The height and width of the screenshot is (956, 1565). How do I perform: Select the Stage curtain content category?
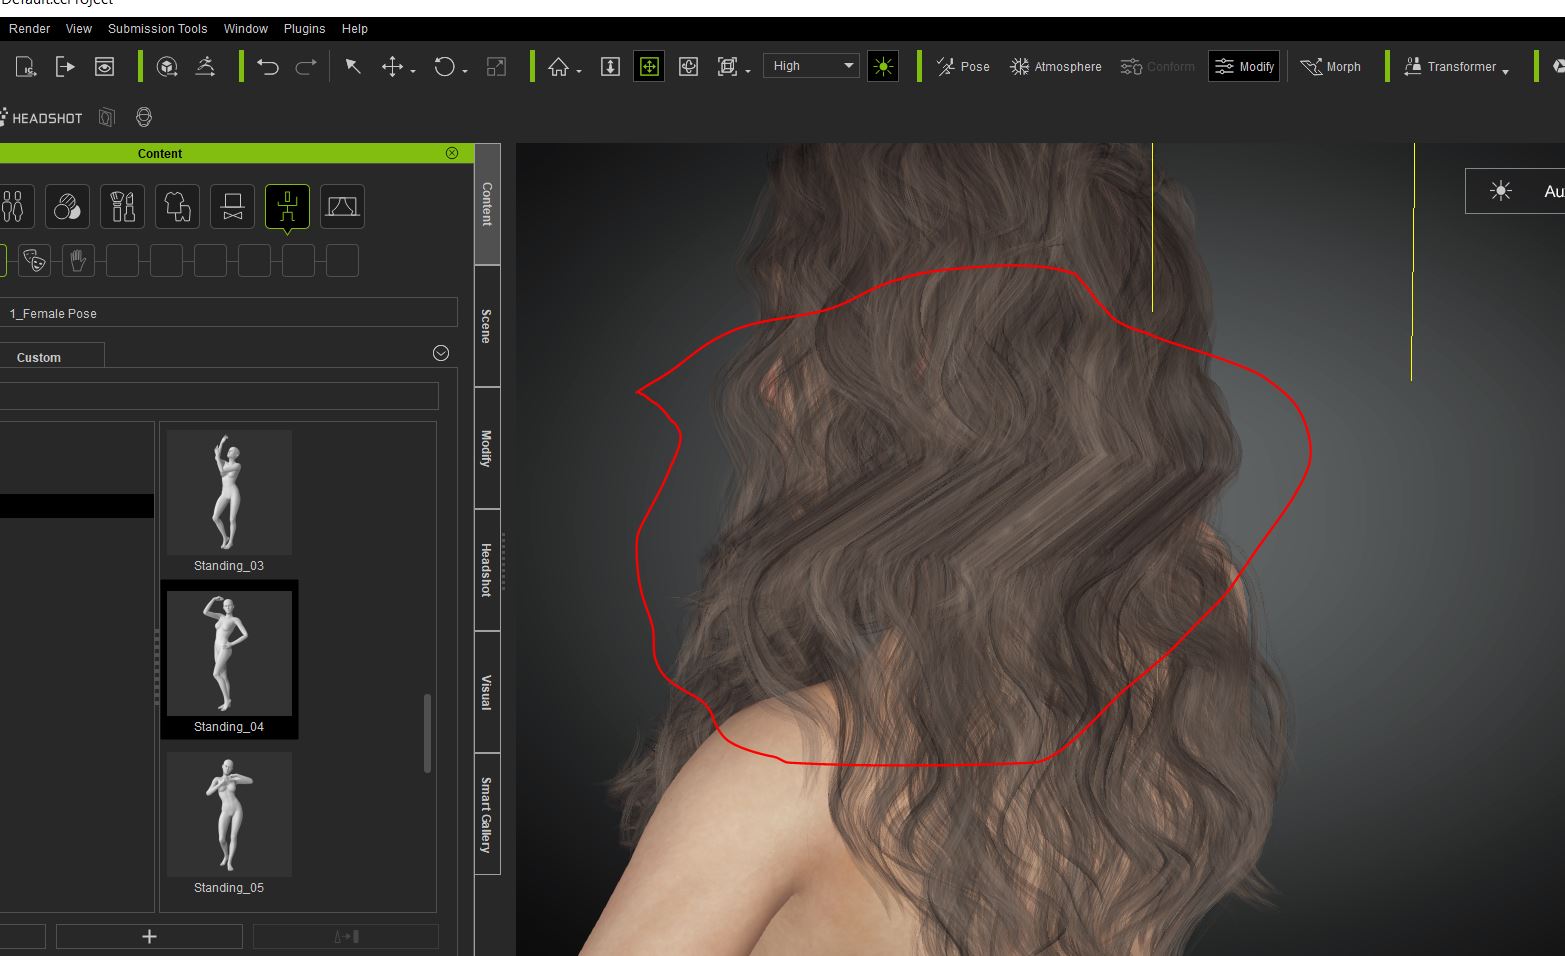point(342,207)
